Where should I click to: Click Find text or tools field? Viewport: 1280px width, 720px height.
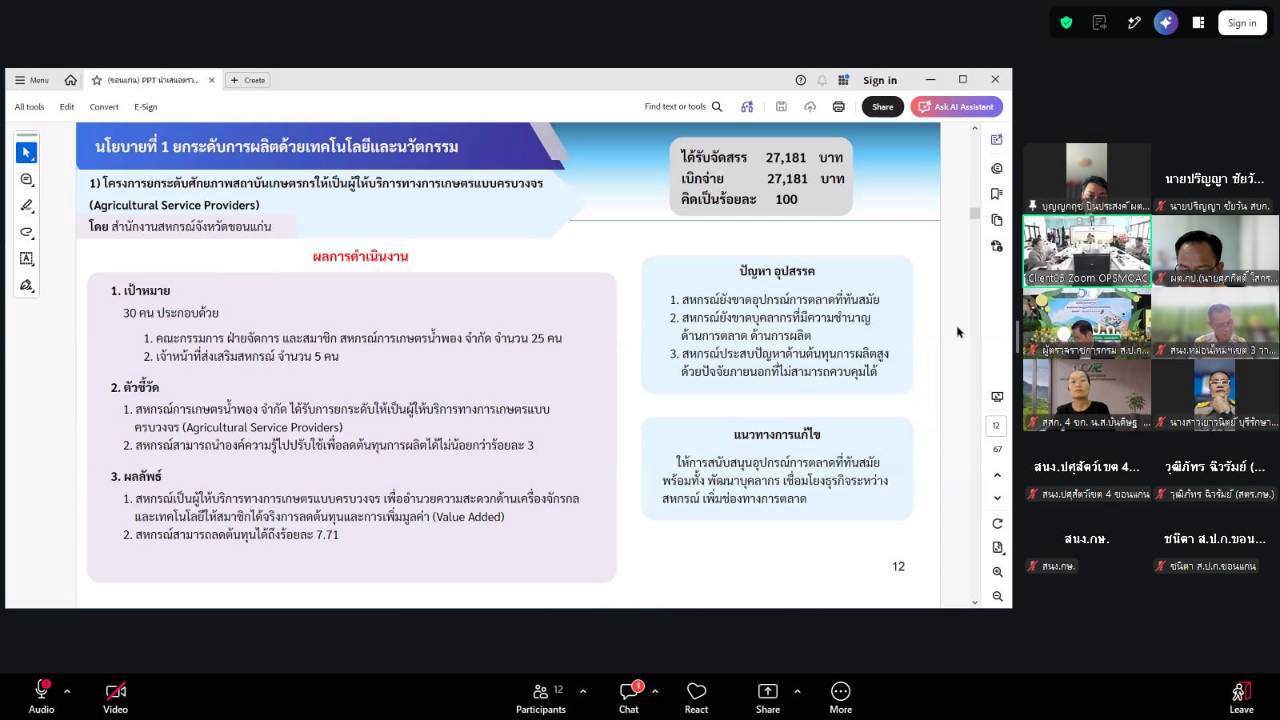coord(683,107)
